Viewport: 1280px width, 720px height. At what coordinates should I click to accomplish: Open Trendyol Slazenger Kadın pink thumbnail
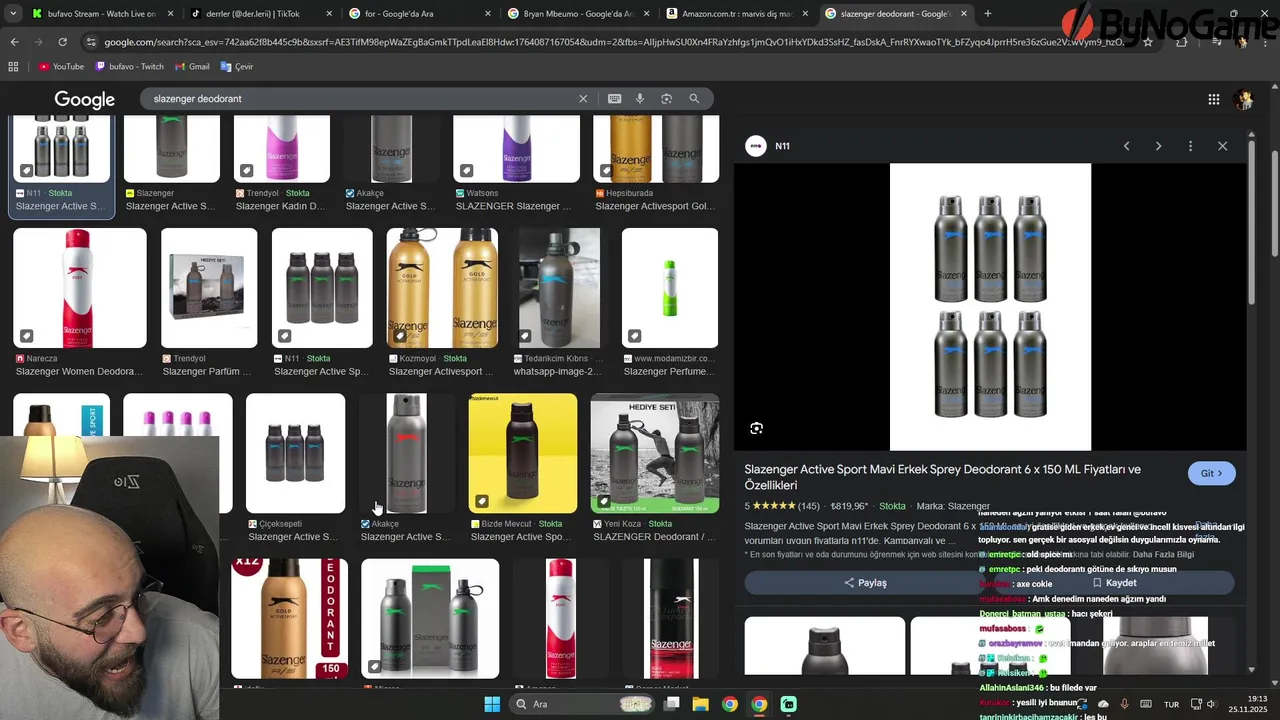tap(282, 148)
